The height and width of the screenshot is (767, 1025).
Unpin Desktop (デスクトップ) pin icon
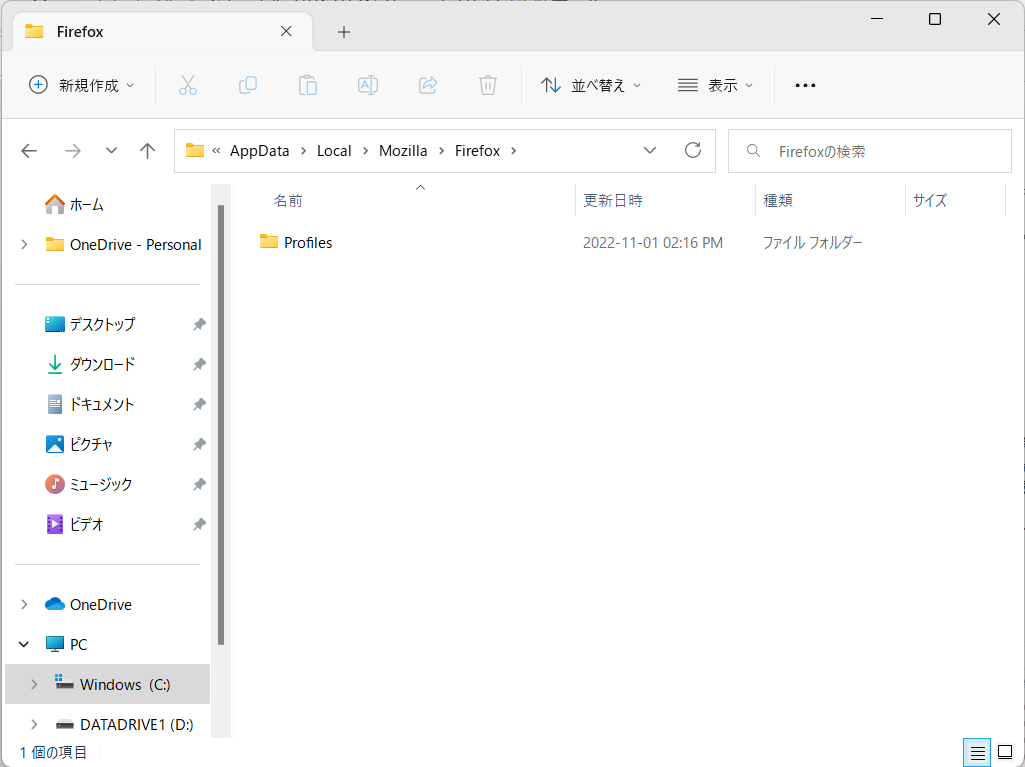point(199,324)
